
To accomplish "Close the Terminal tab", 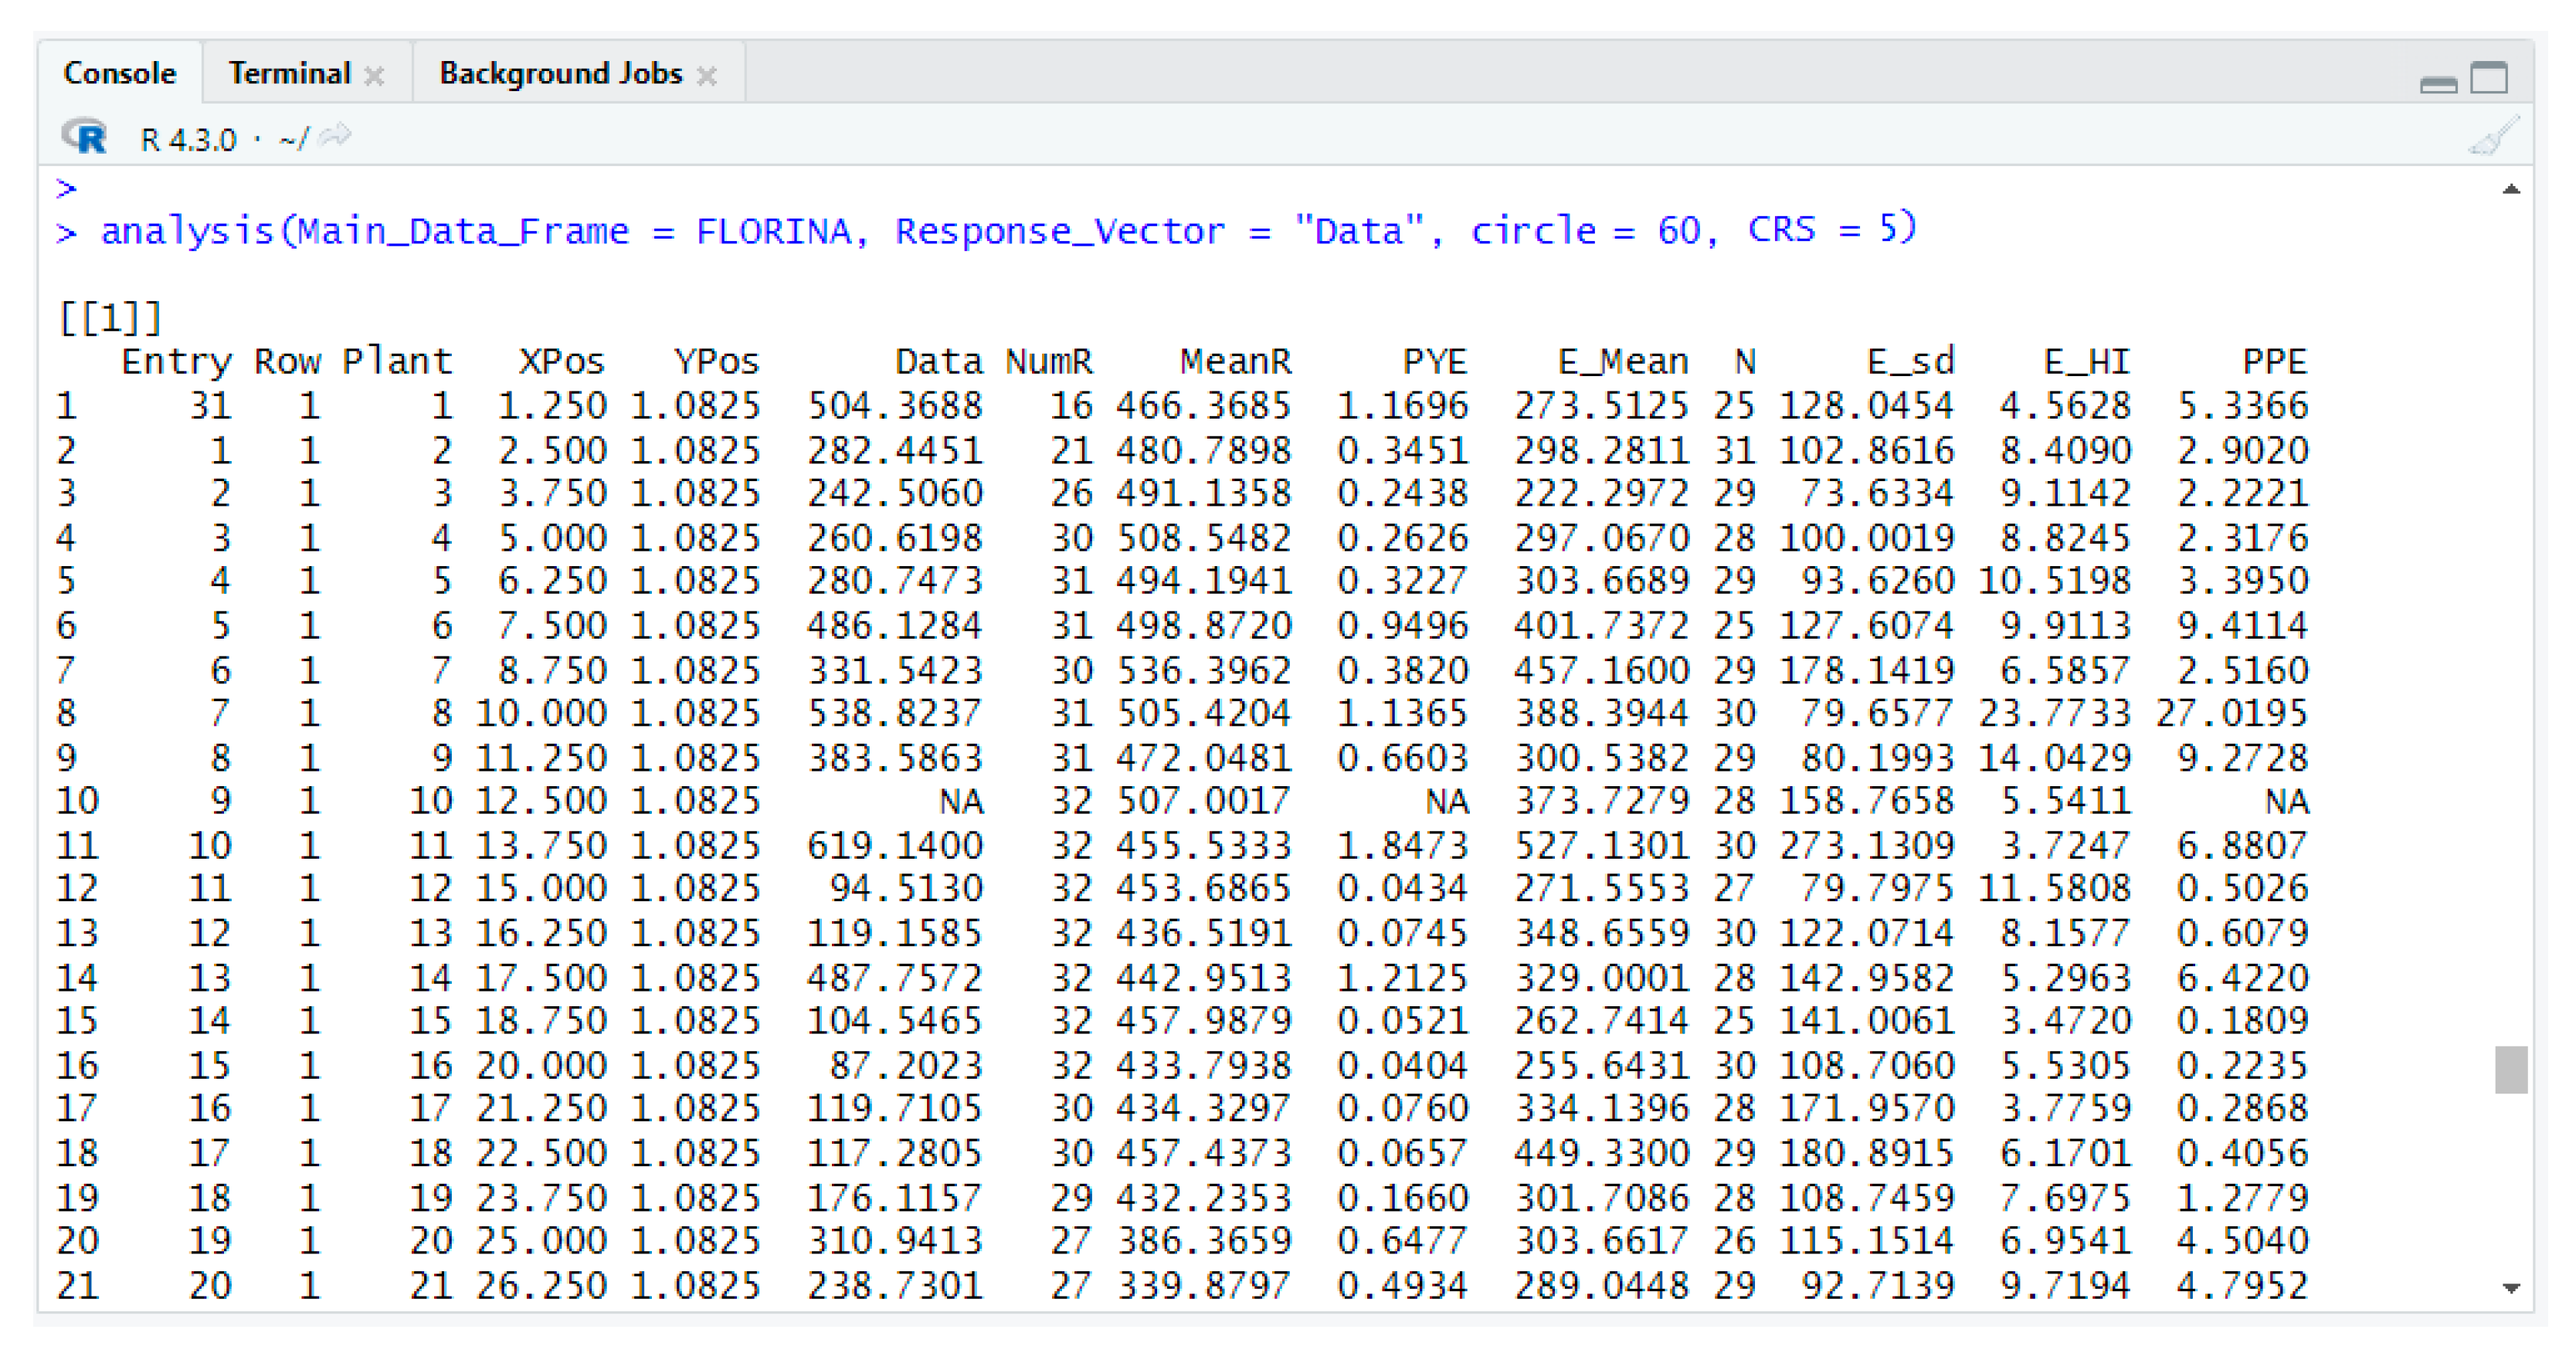I will pyautogui.click(x=375, y=76).
